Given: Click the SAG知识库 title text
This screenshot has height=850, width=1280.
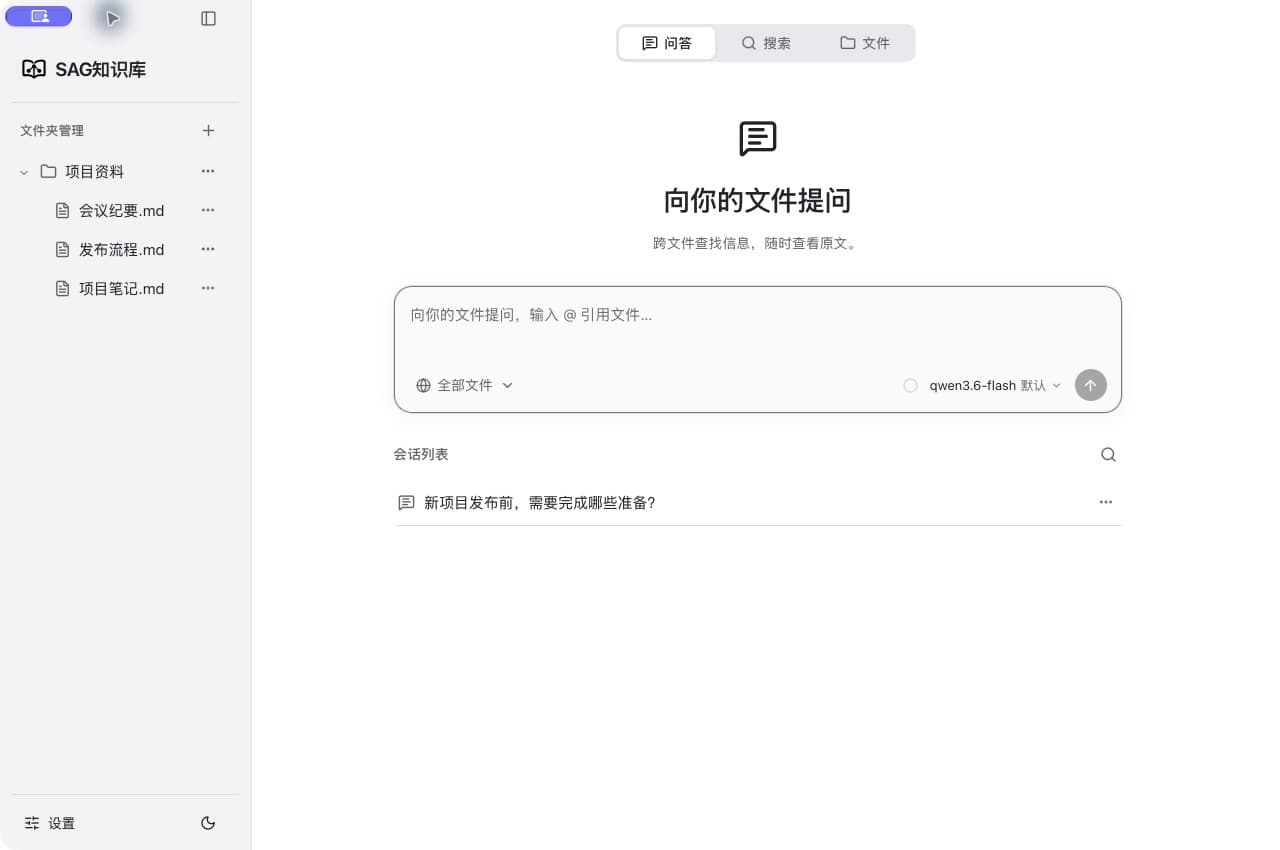Looking at the screenshot, I should [101, 69].
